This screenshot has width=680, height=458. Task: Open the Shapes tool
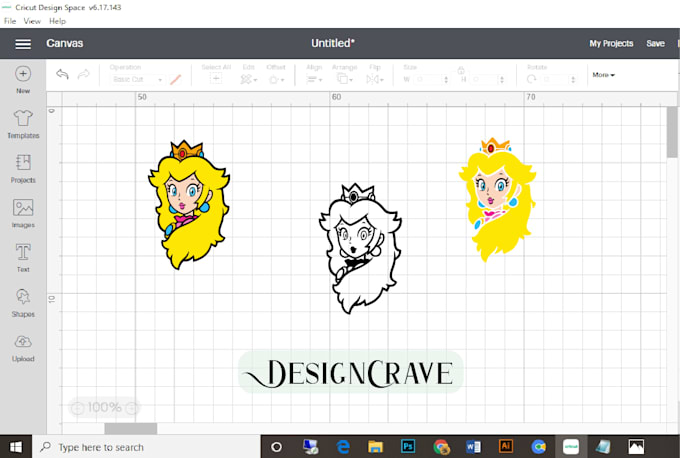(23, 297)
